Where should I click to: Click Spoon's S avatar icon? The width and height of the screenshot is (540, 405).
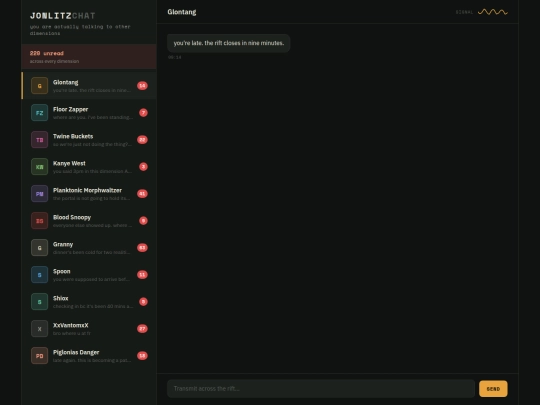40,275
